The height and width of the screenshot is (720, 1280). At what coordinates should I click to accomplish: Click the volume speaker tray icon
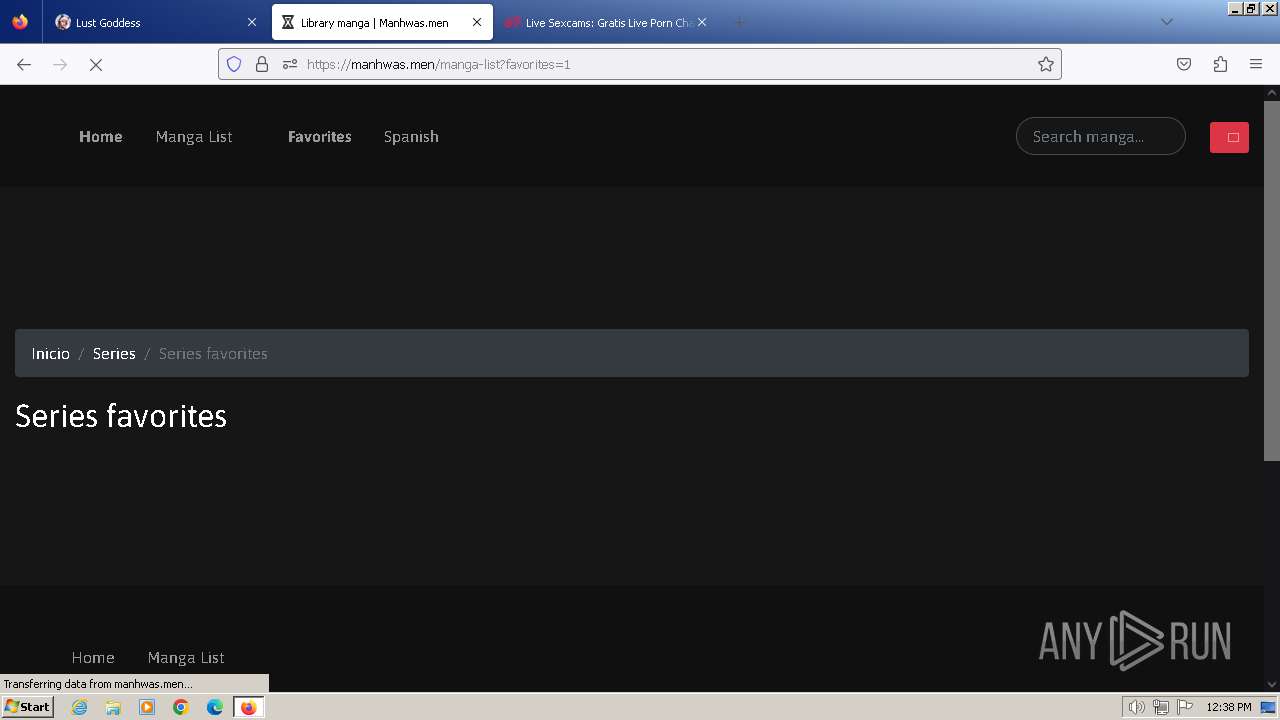[1136, 707]
